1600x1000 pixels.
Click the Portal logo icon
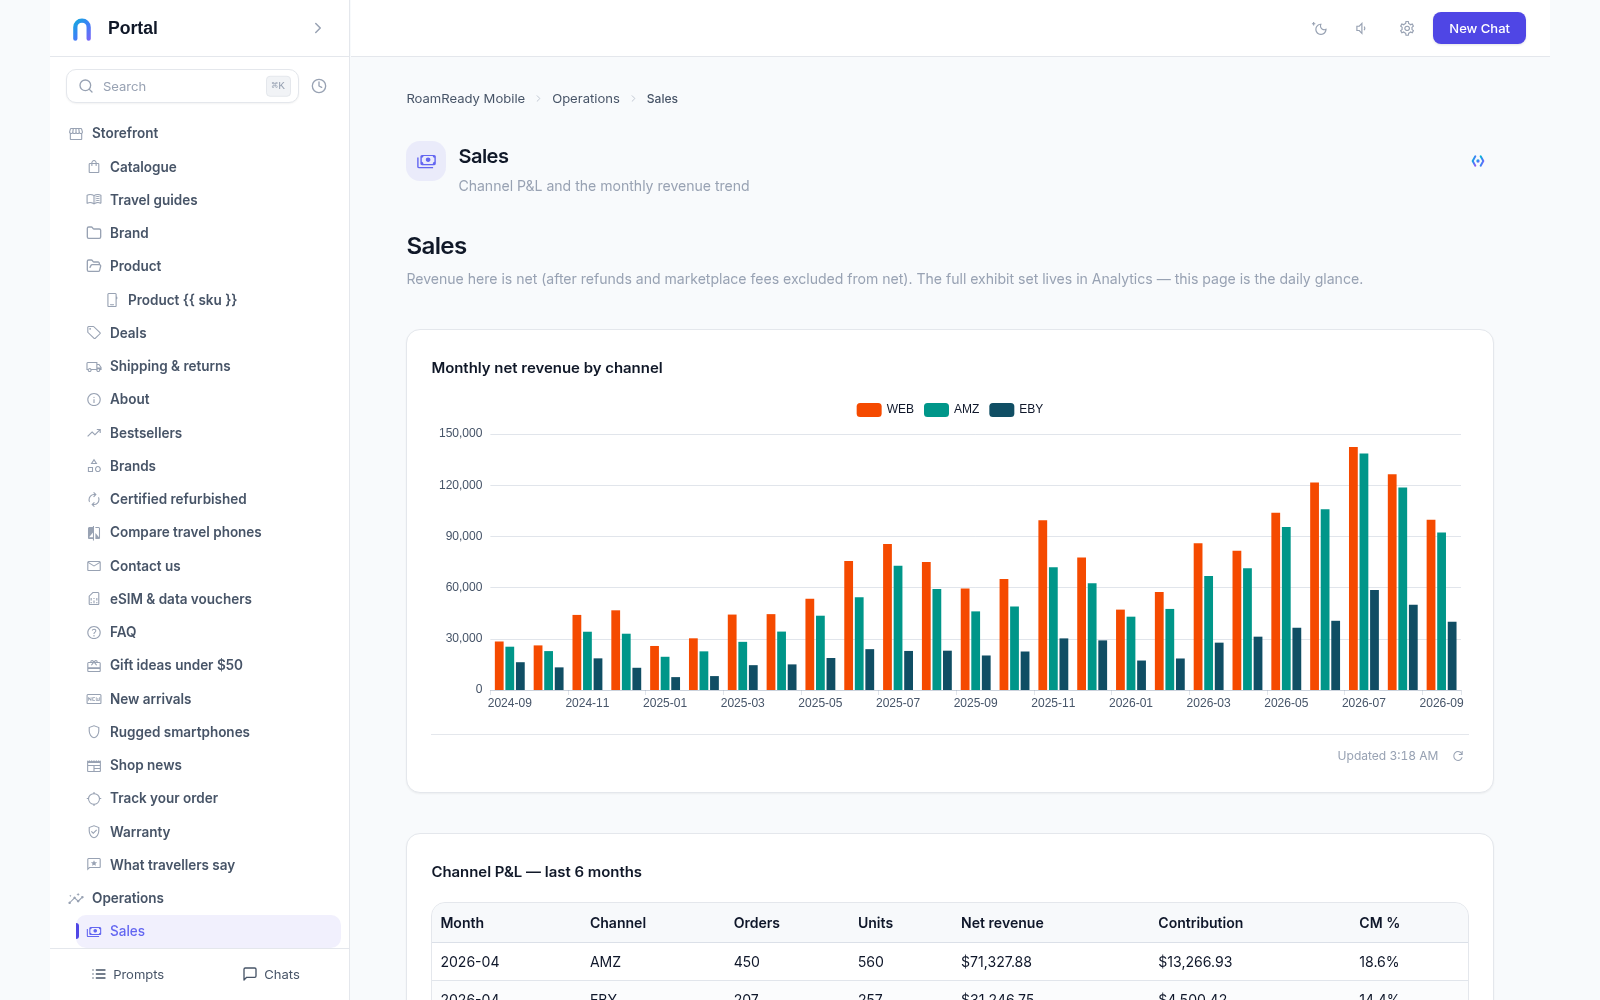coord(82,29)
